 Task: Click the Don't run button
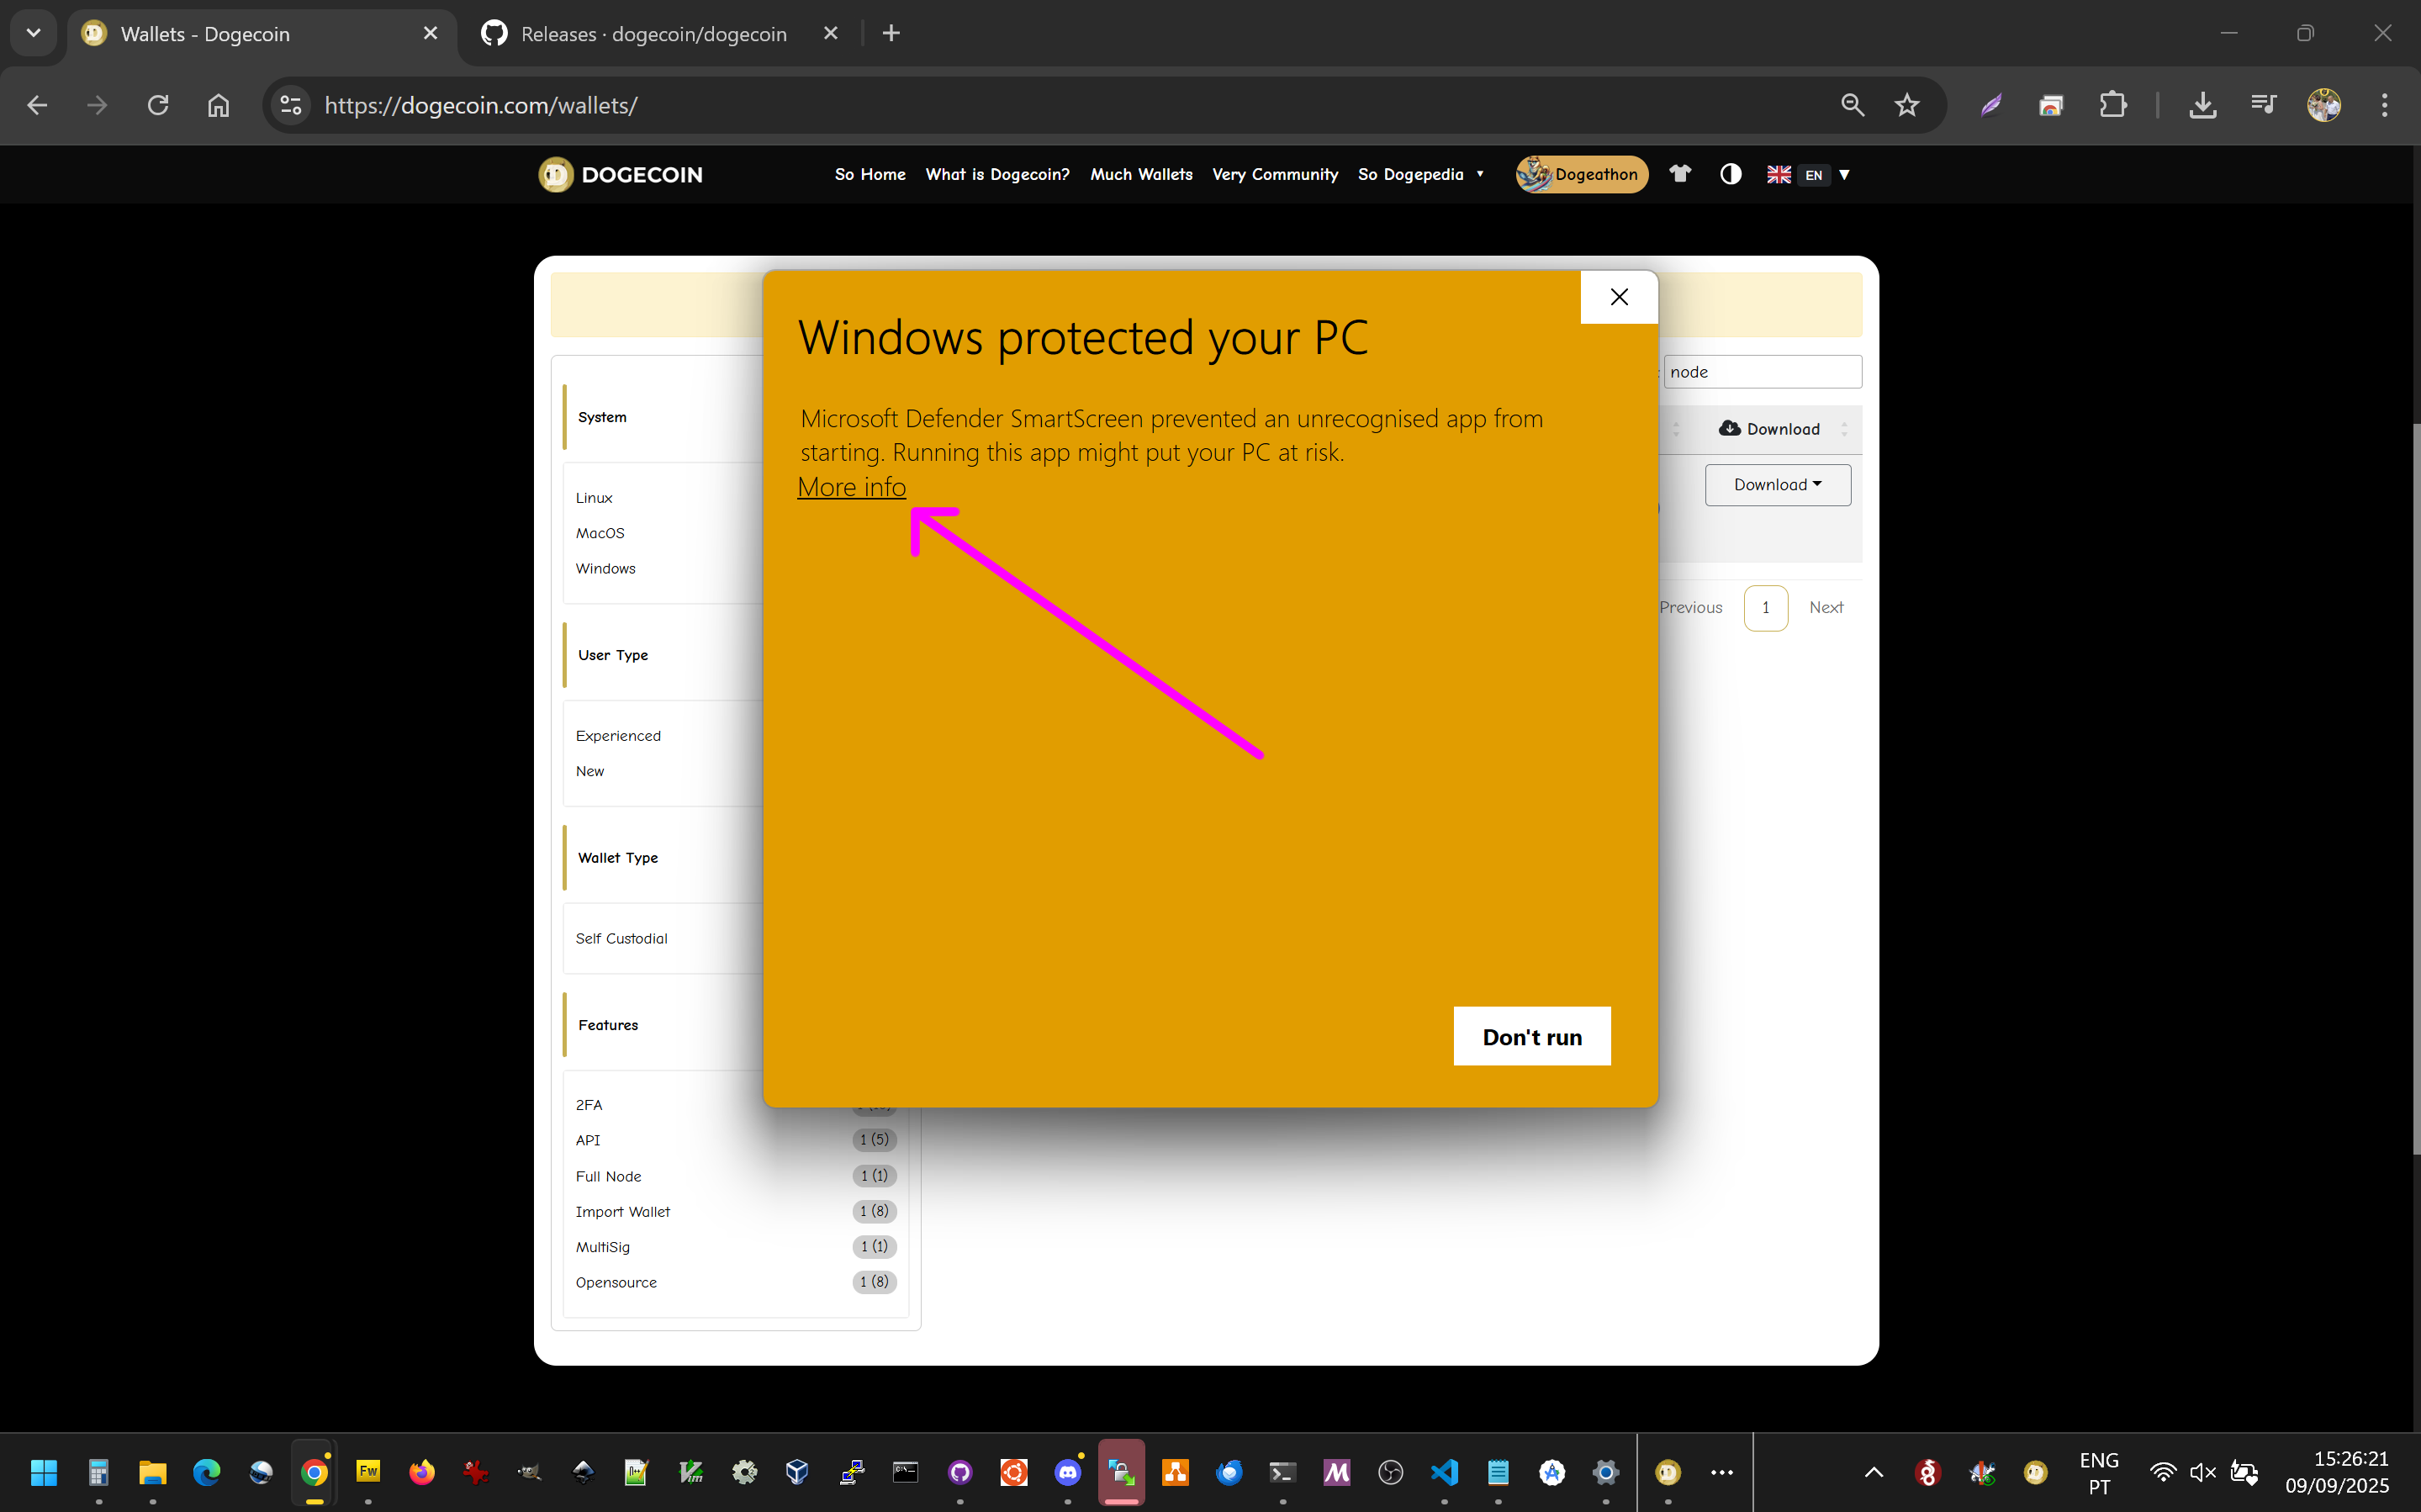pyautogui.click(x=1531, y=1036)
